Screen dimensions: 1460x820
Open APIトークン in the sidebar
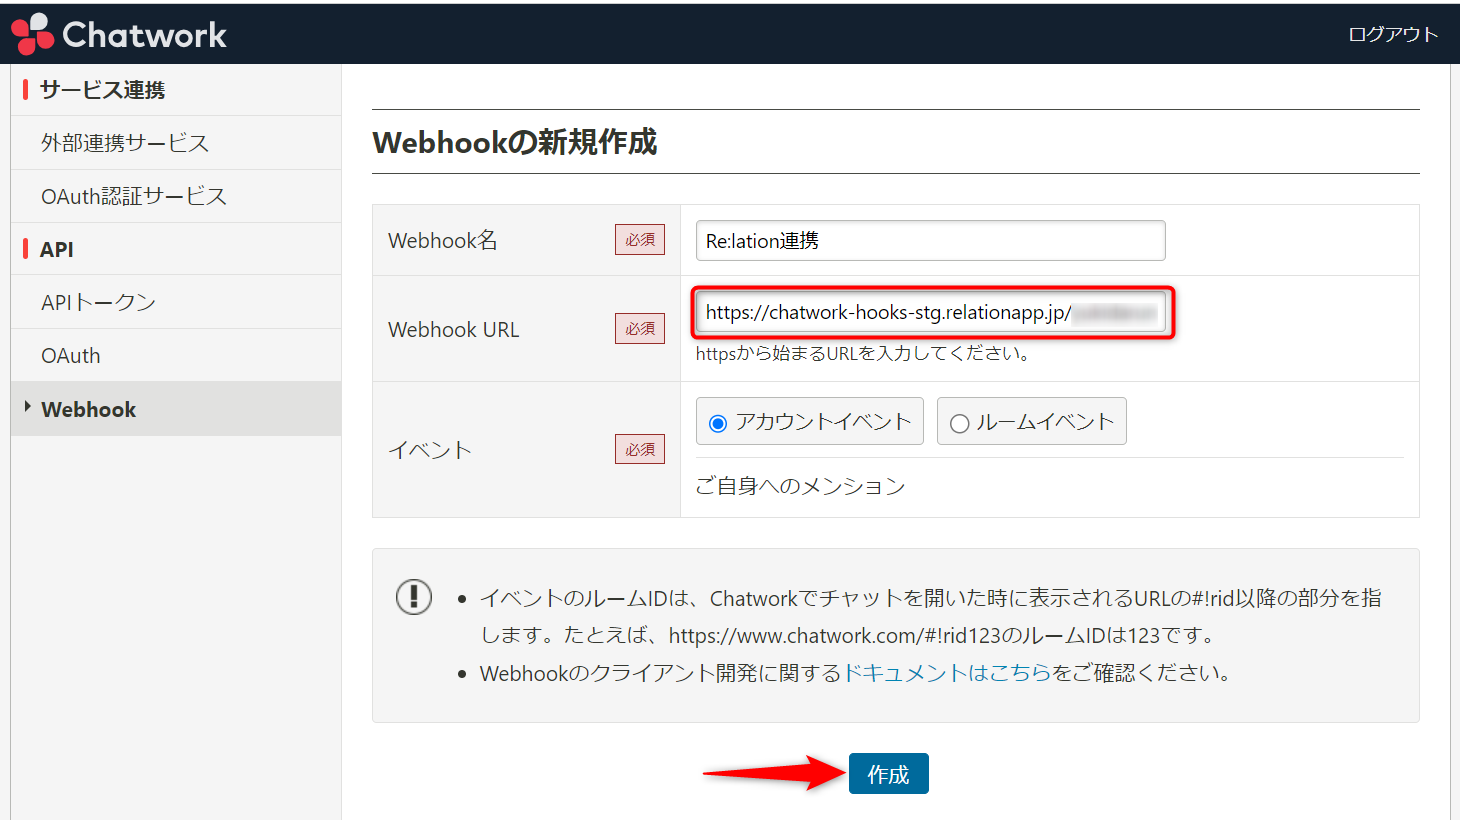pos(176,302)
